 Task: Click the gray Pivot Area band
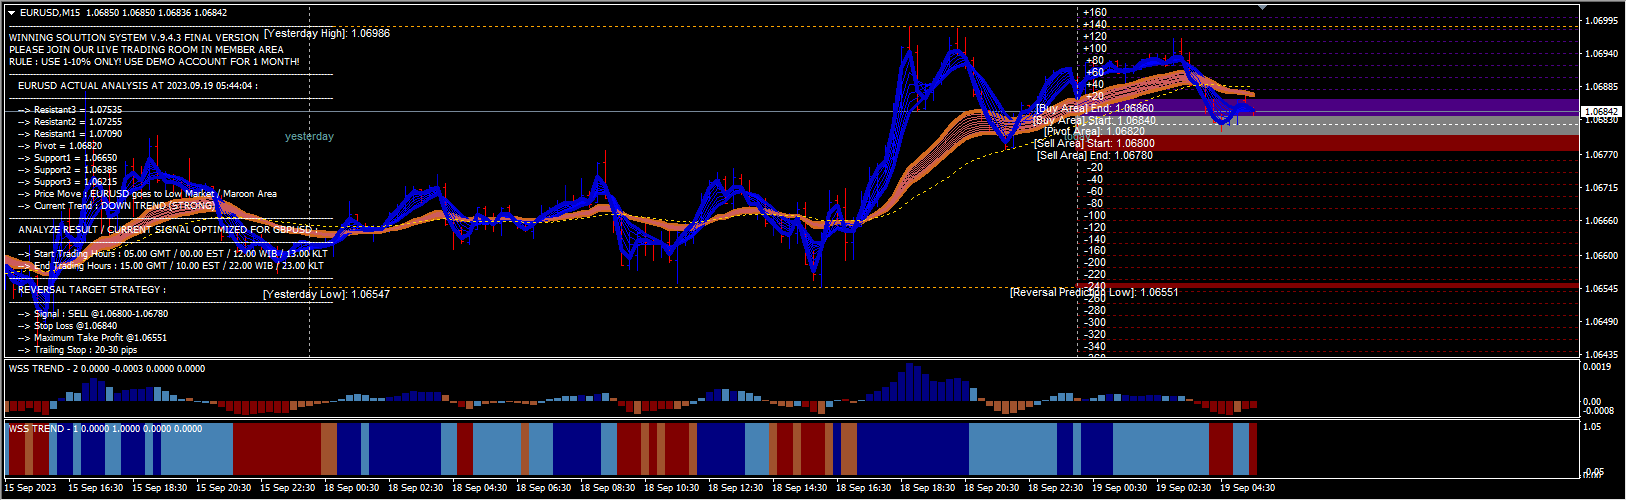tap(1400, 129)
